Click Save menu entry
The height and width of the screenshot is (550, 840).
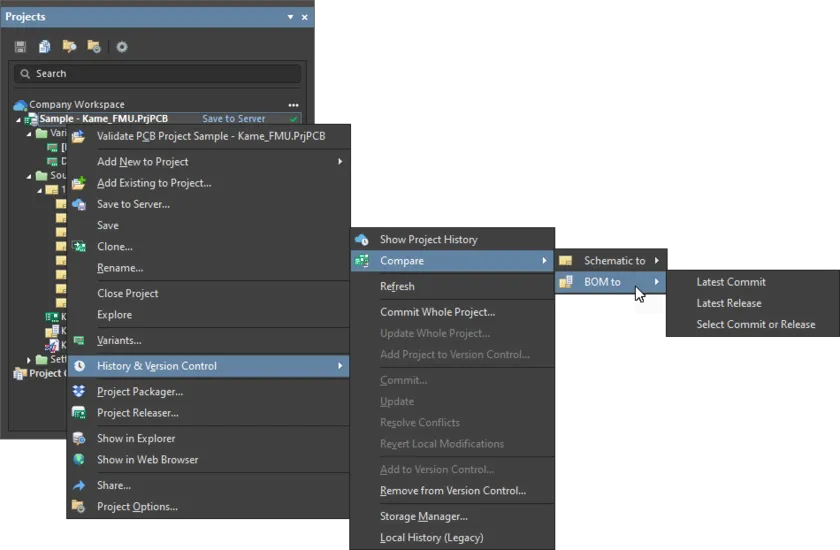pos(108,225)
